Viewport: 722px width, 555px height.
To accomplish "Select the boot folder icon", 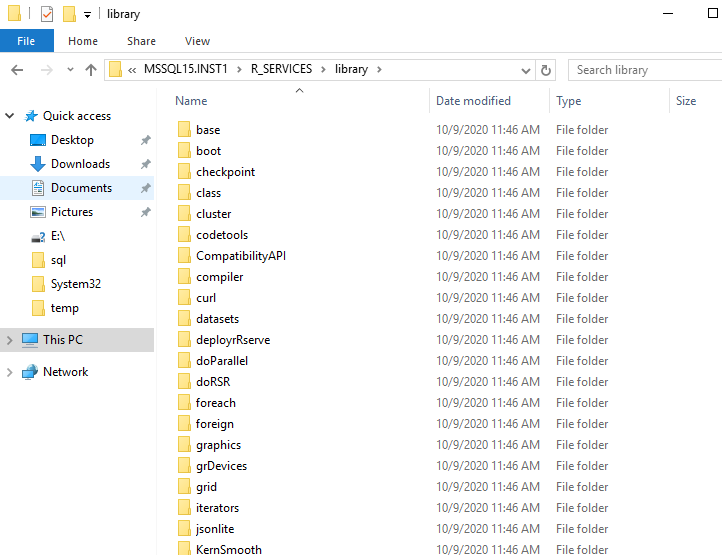I will click(x=184, y=151).
